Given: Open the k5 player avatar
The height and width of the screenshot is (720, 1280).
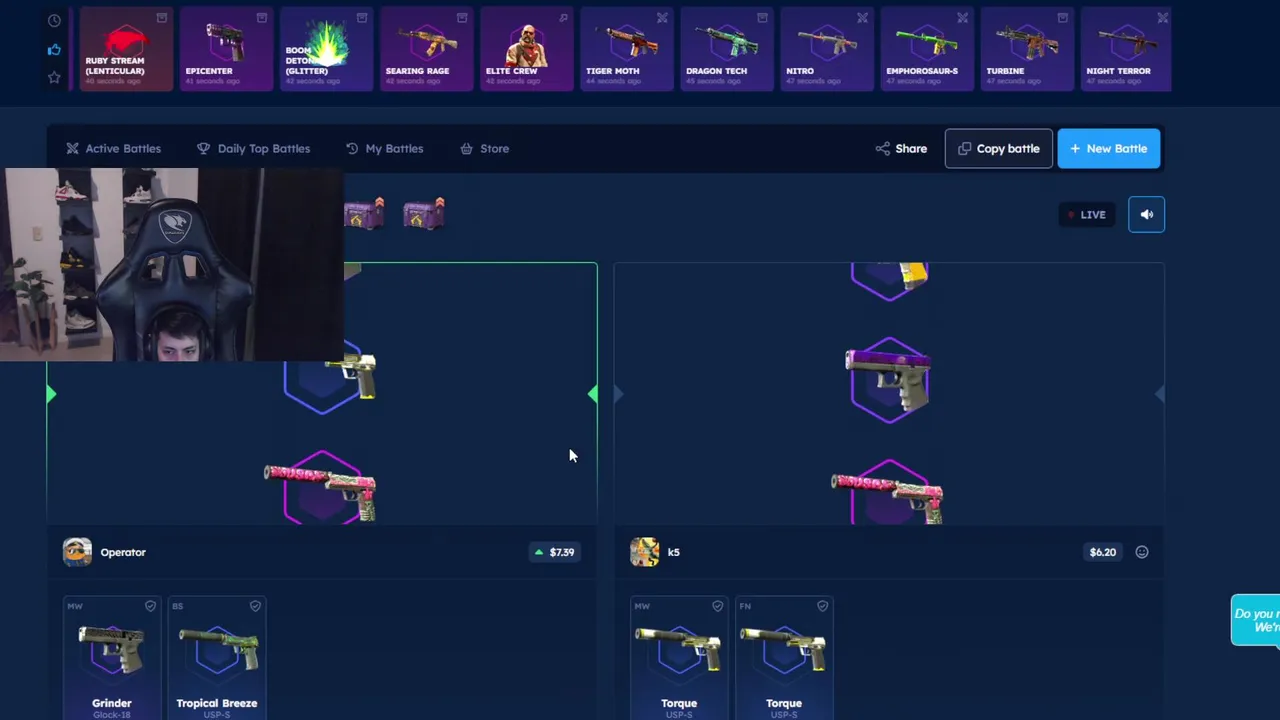Looking at the screenshot, I should pos(645,552).
